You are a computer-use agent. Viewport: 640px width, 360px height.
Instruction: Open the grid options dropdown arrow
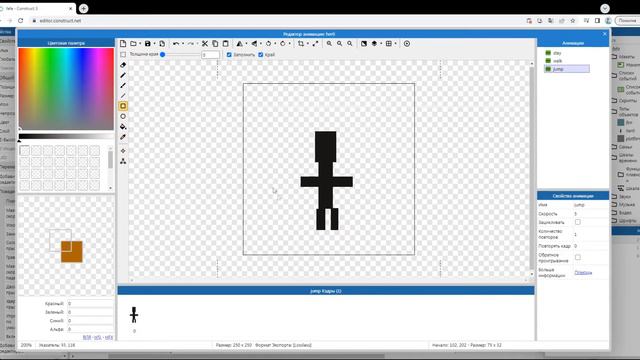coord(395,44)
